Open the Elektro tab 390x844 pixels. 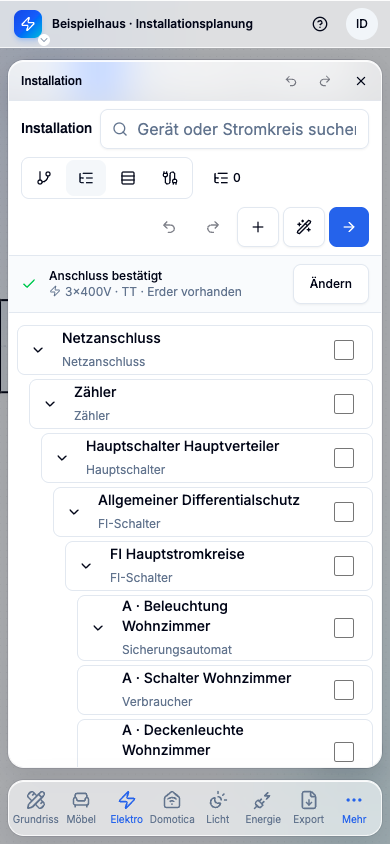click(x=126, y=808)
